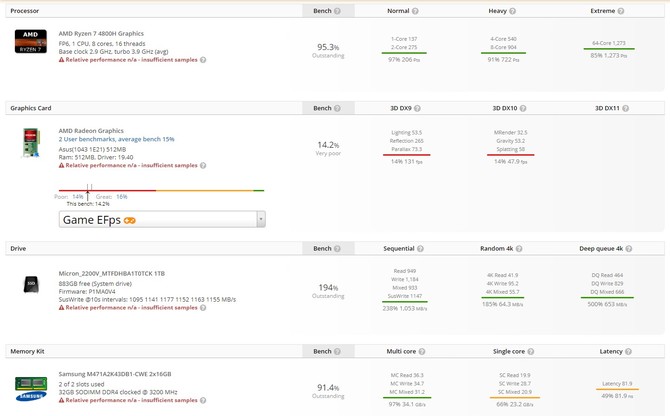The image size is (670, 416).
Task: Open help icon beside Multi core
Action: point(422,352)
